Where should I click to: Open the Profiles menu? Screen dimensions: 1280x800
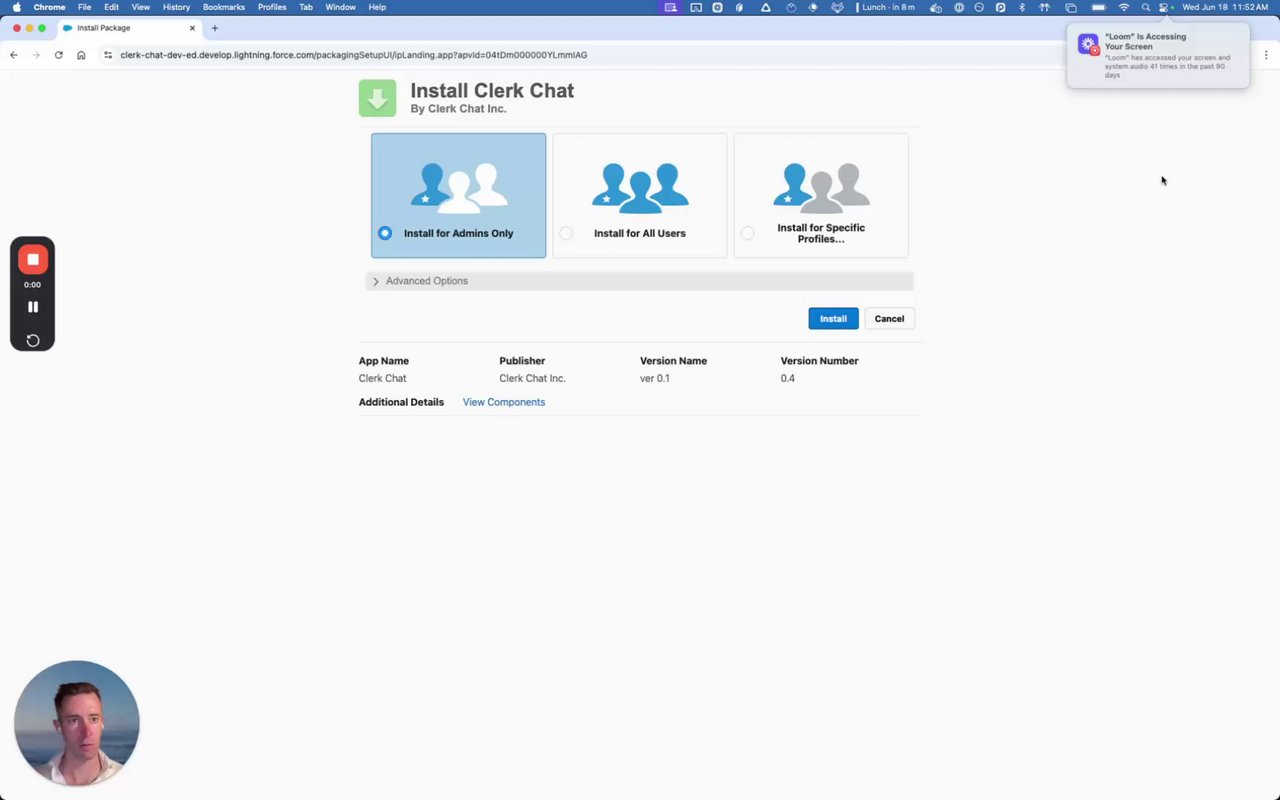click(x=272, y=7)
